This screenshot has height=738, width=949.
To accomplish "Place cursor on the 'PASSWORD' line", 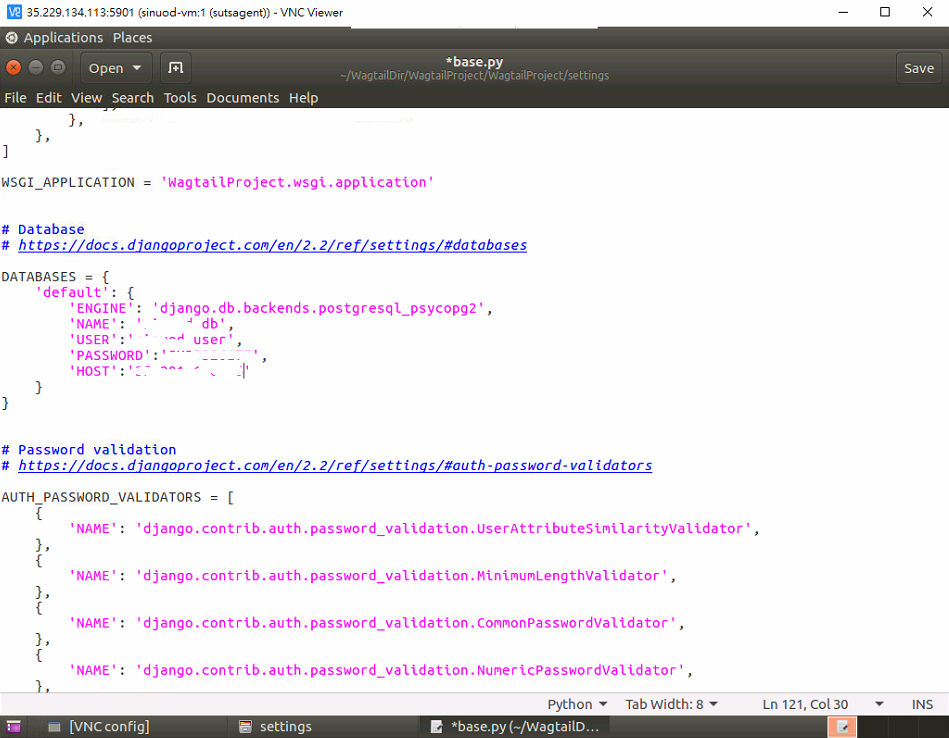I will 168,355.
